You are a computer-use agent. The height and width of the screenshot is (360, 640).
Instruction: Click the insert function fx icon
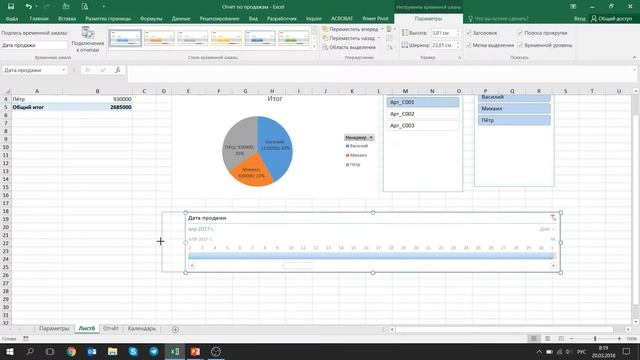118,70
